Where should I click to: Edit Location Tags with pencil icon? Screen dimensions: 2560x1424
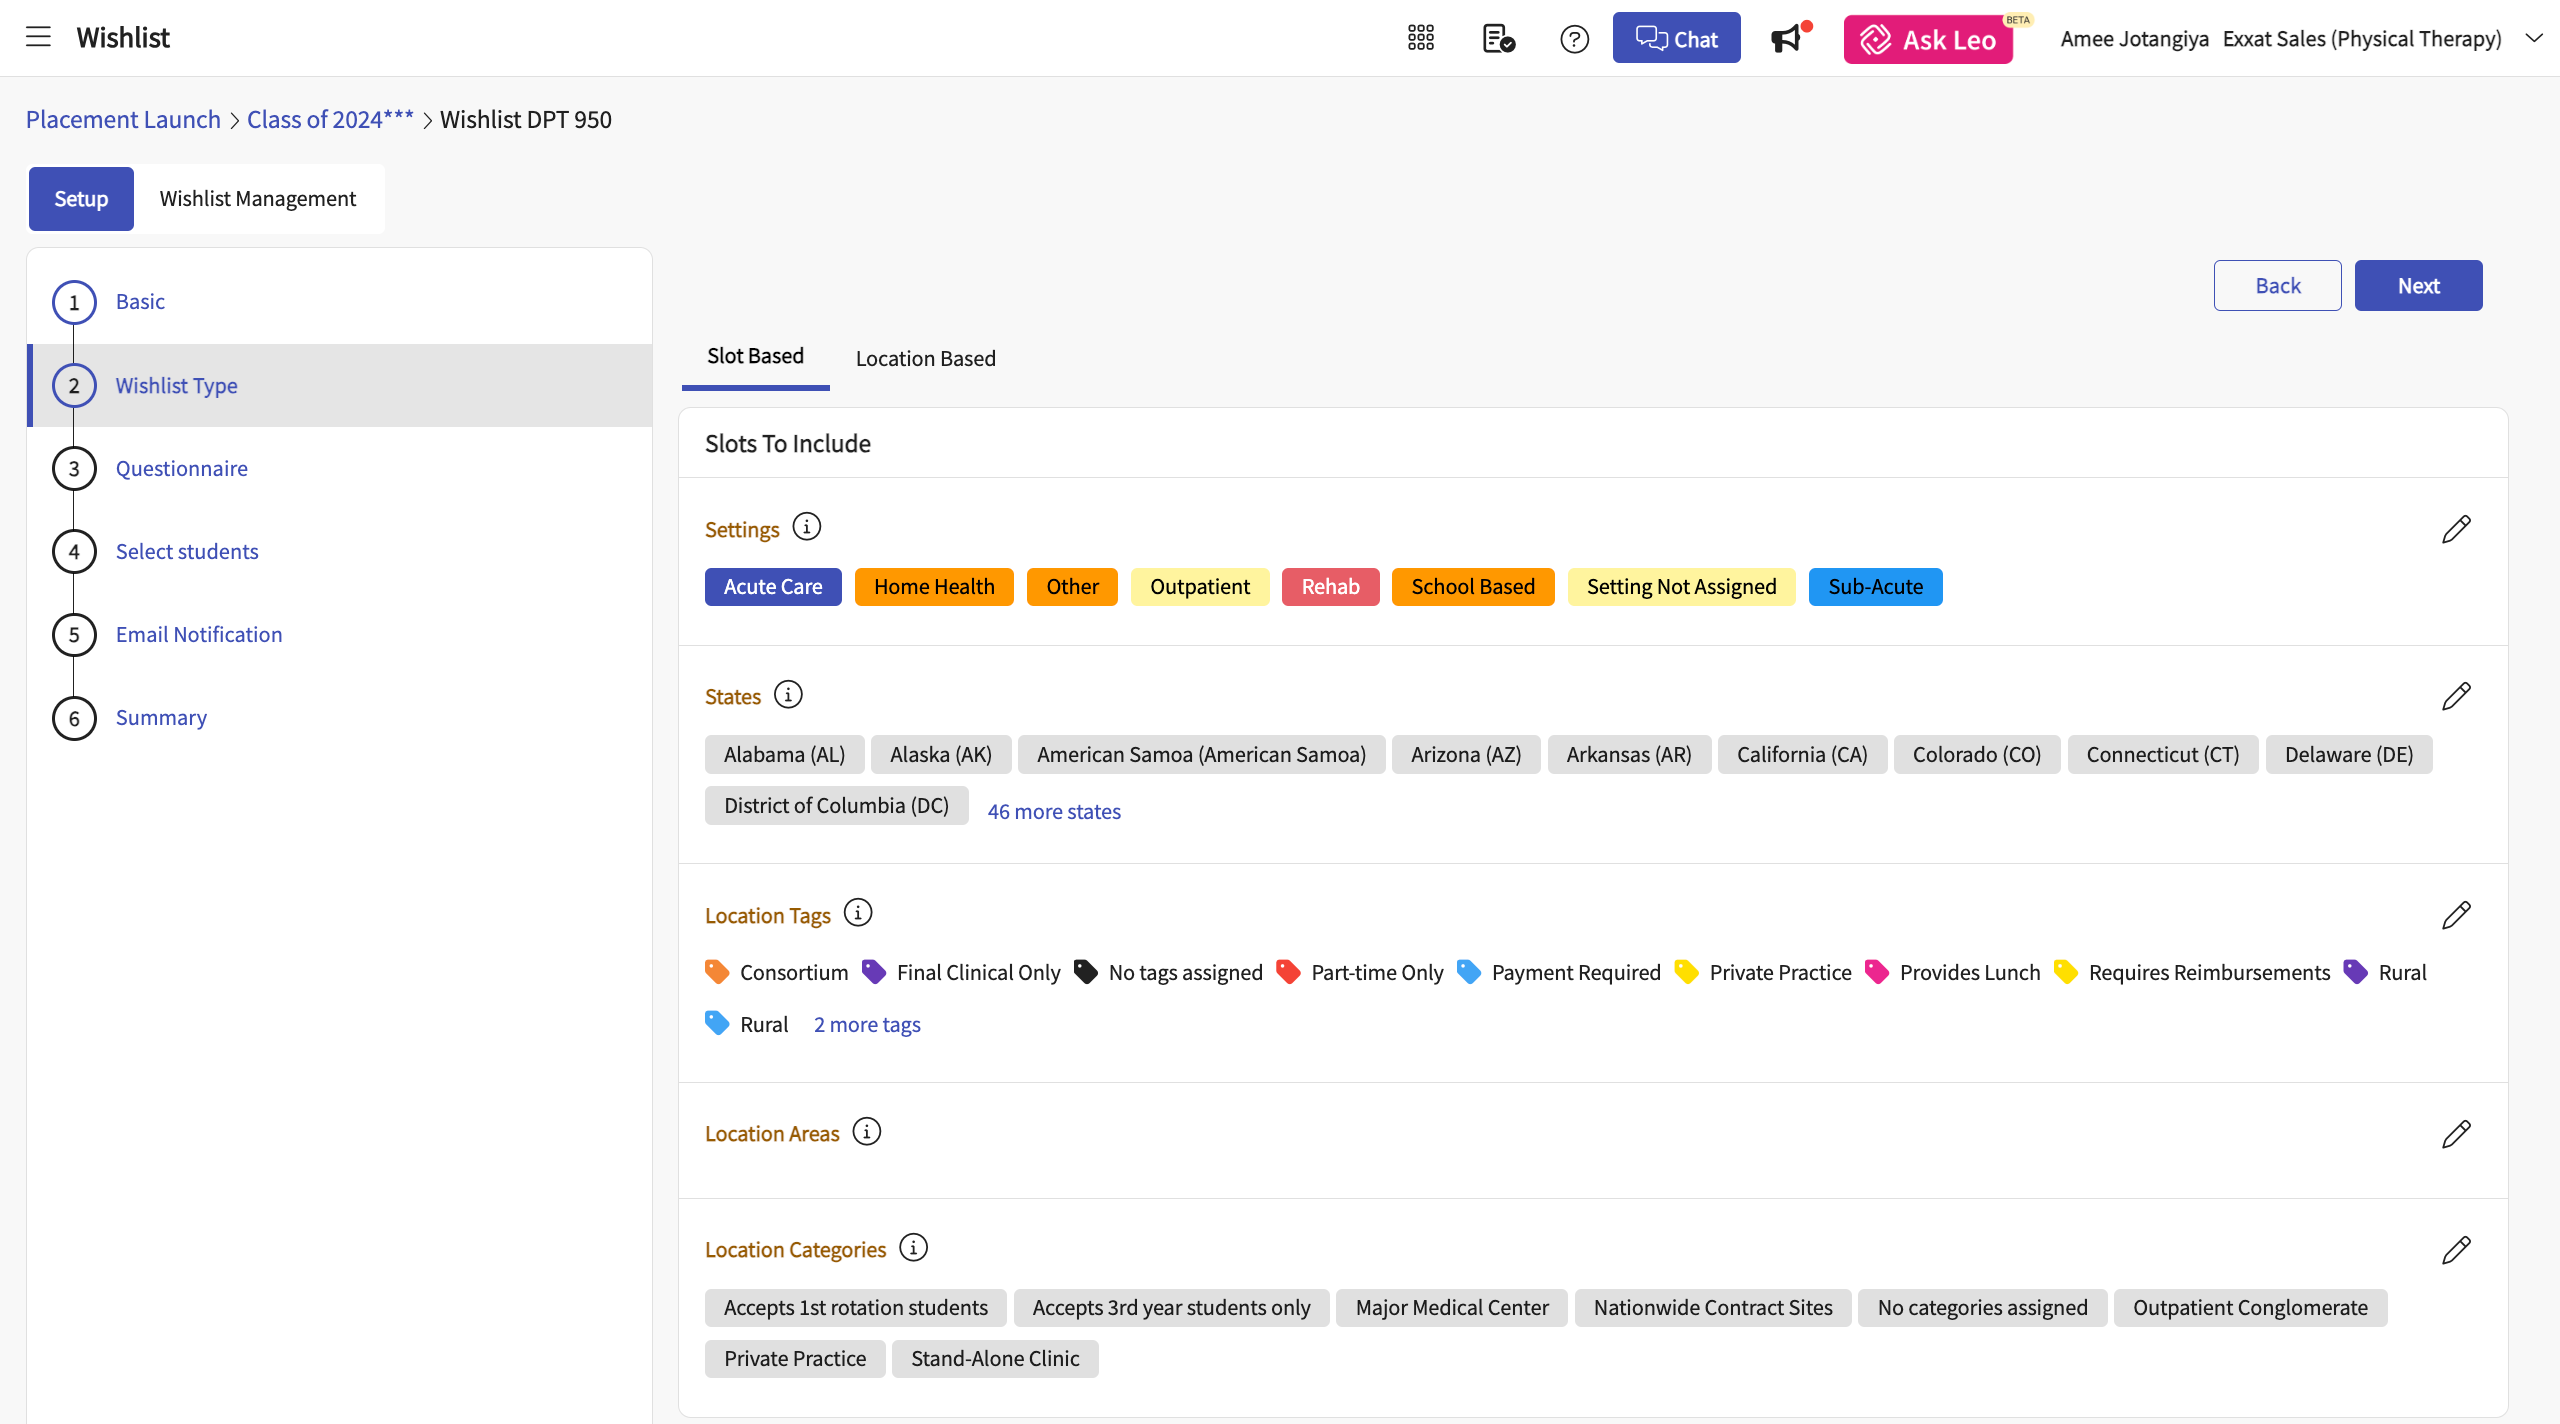point(2455,915)
